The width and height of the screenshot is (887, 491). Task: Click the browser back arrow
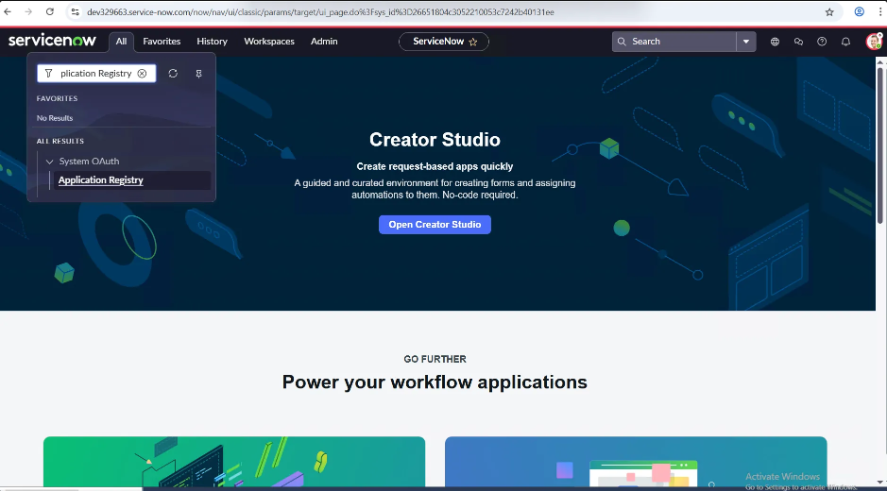[7, 12]
